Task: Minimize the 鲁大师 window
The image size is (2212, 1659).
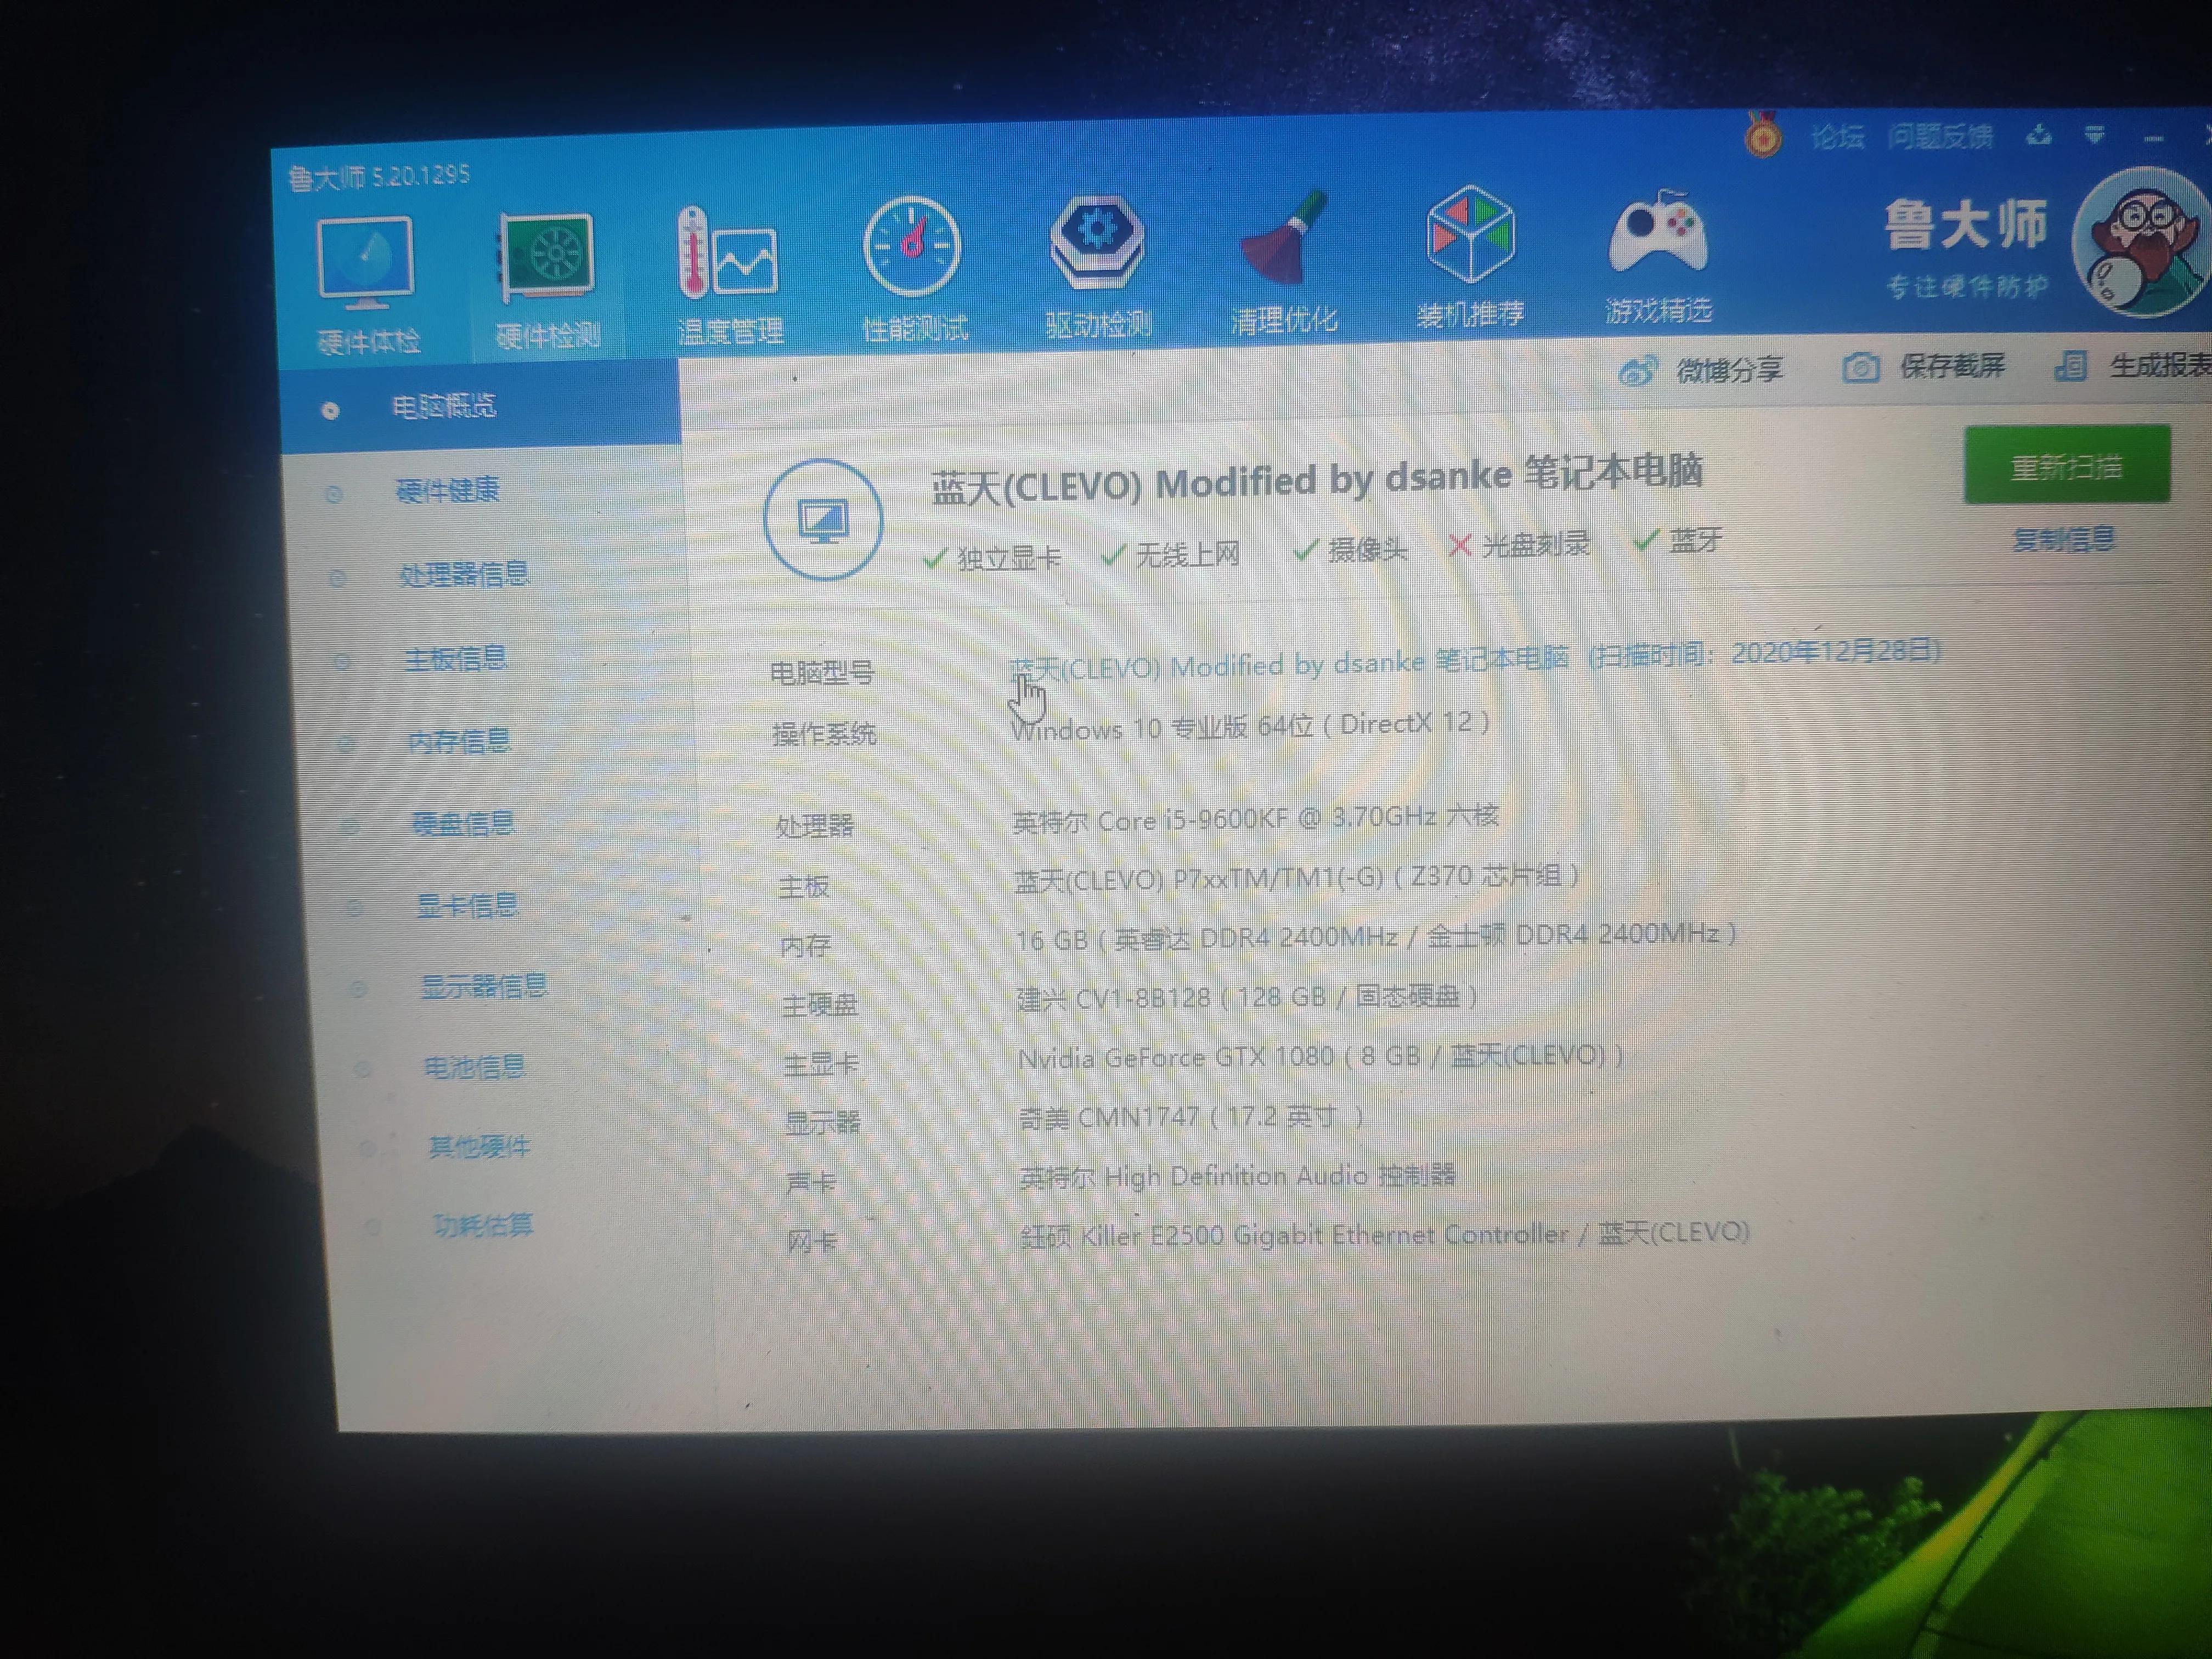Action: [x=2153, y=138]
